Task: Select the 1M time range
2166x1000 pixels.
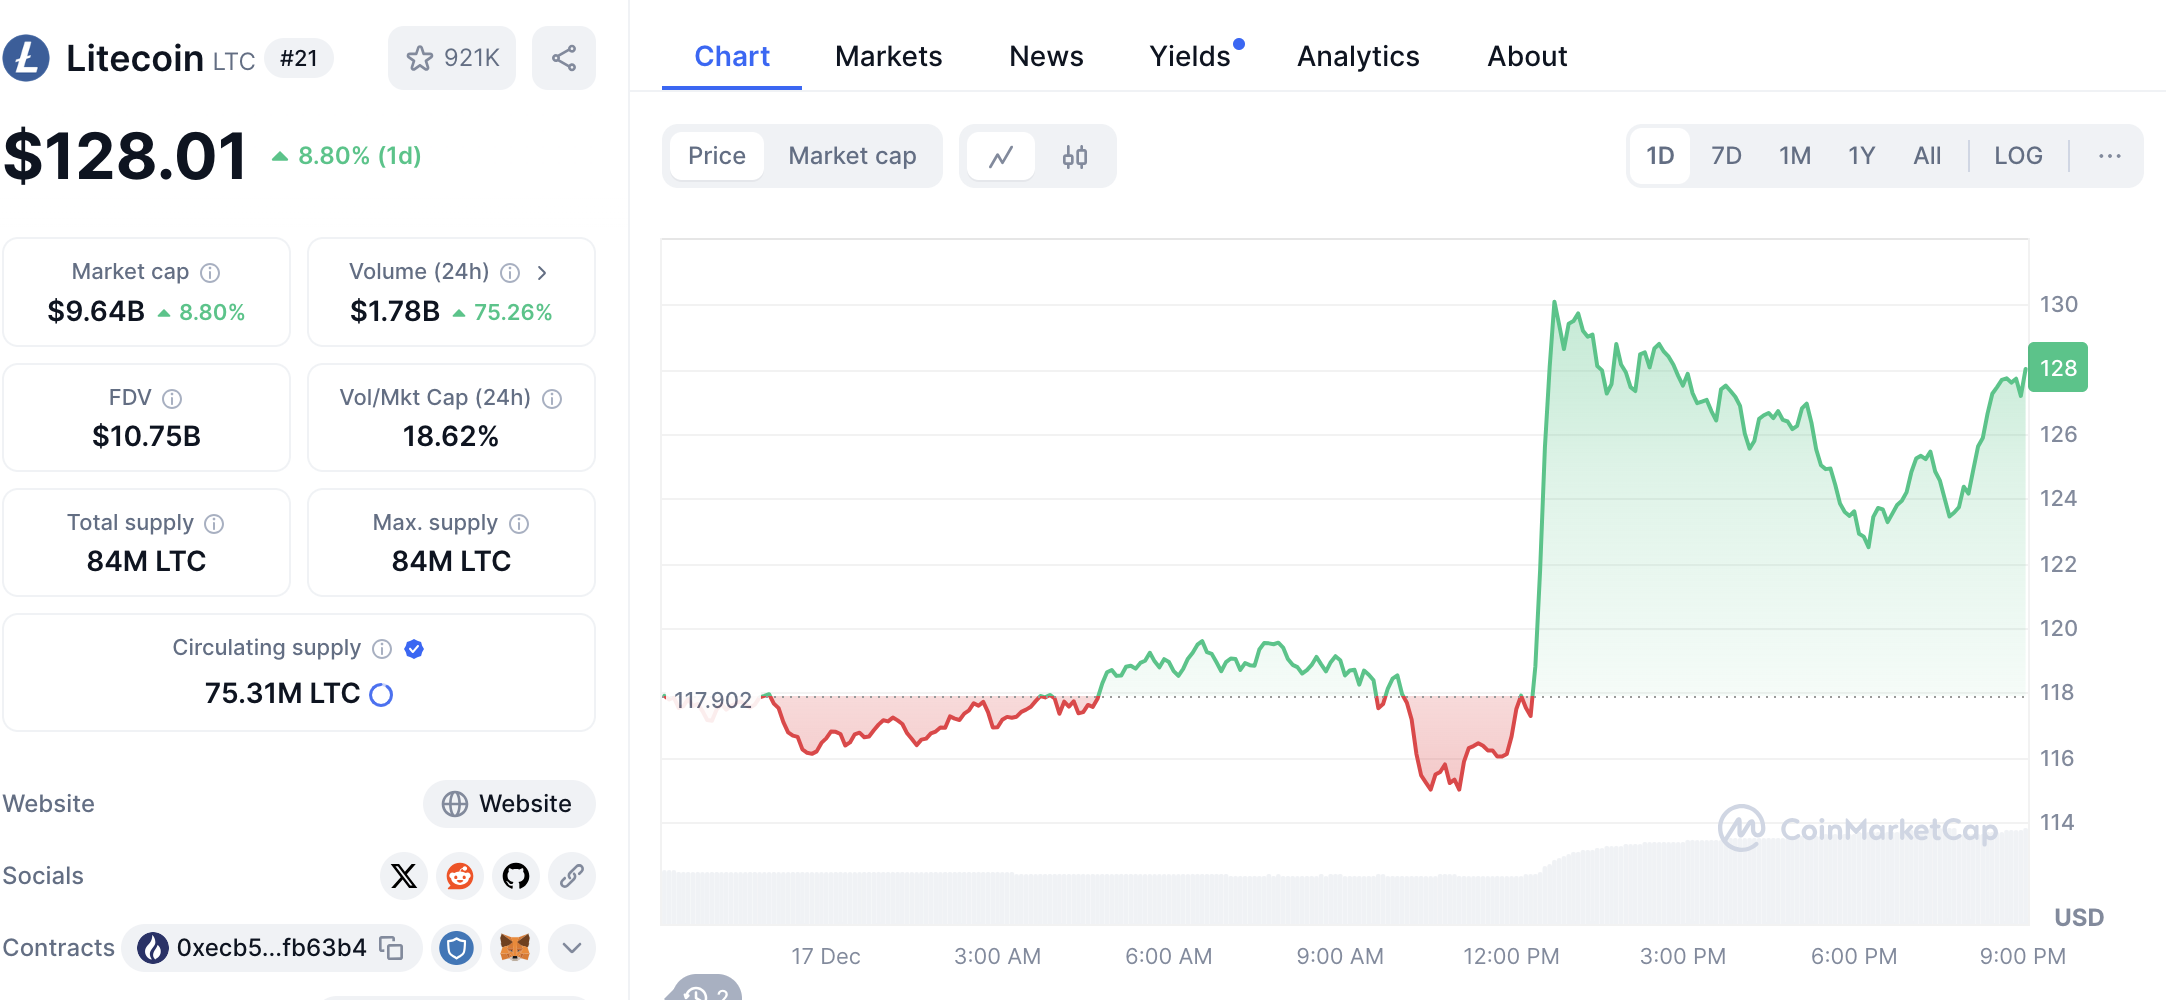Action: click(x=1795, y=156)
